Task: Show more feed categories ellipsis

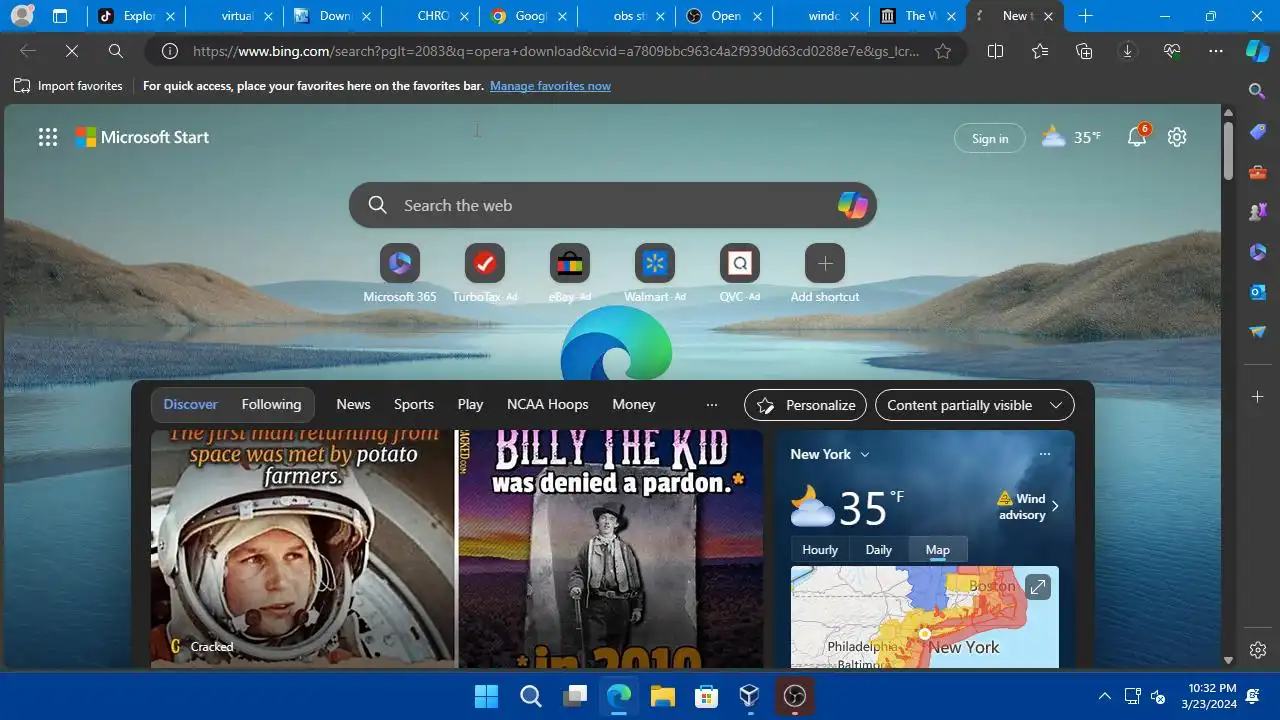Action: (x=712, y=405)
